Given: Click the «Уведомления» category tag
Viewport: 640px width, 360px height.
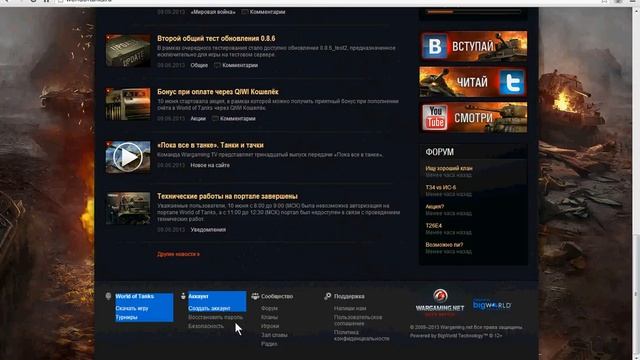Looking at the screenshot, I should tap(208, 230).
